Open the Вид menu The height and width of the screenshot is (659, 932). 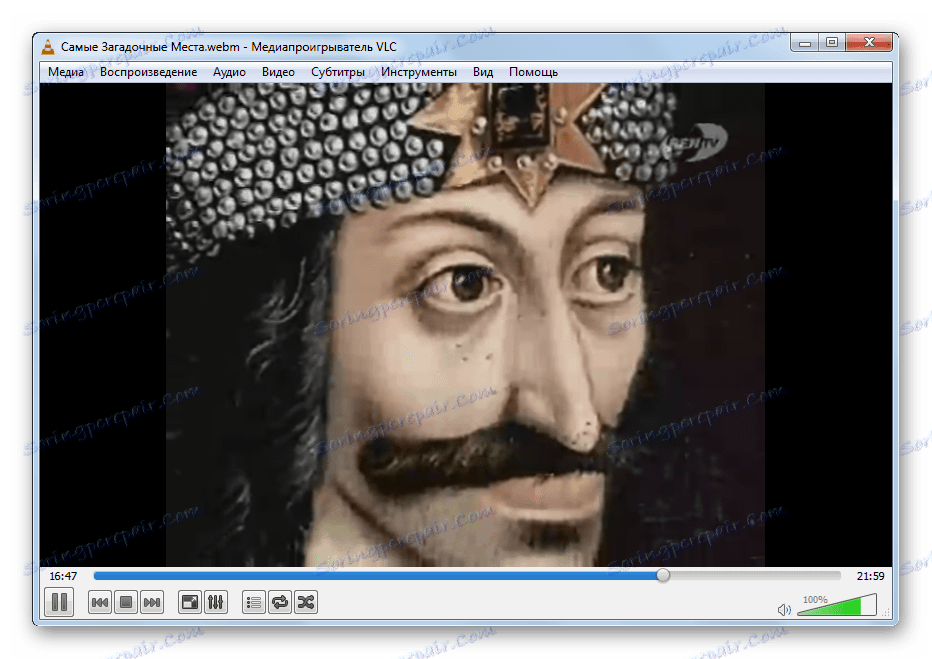[x=483, y=72]
